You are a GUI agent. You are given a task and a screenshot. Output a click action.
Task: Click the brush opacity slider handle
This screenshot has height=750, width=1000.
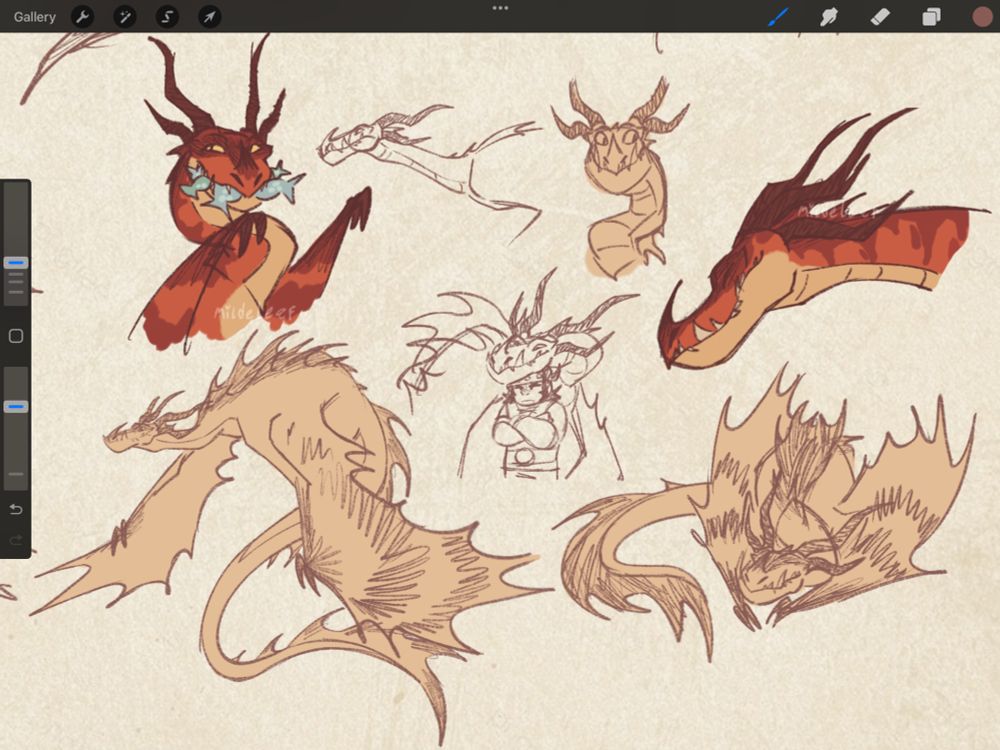[x=16, y=406]
